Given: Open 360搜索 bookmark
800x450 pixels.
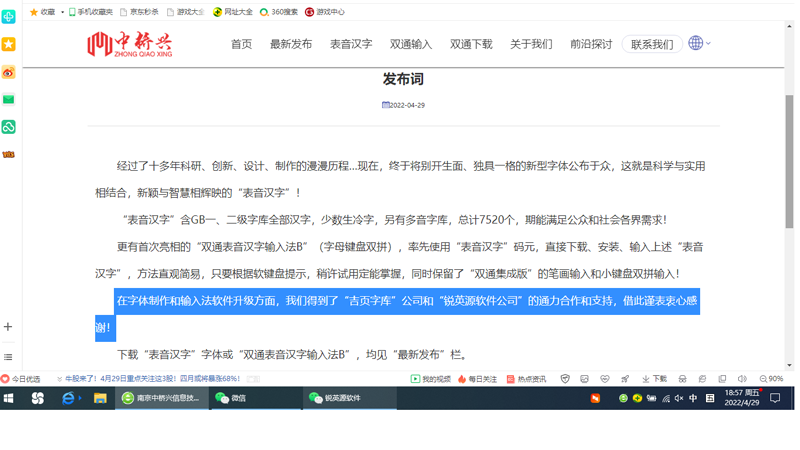Looking at the screenshot, I should click(x=279, y=12).
